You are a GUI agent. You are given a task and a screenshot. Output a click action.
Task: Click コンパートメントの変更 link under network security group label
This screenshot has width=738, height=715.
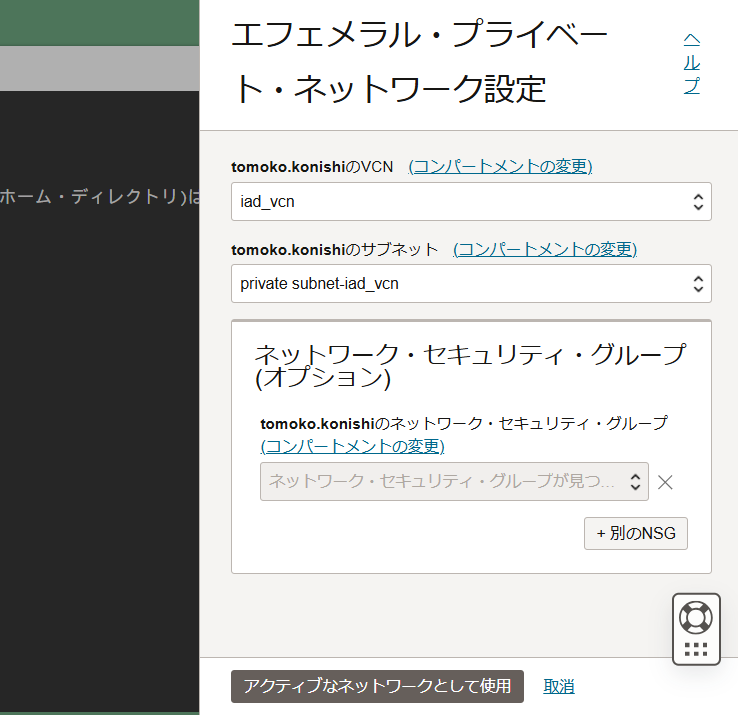353,446
